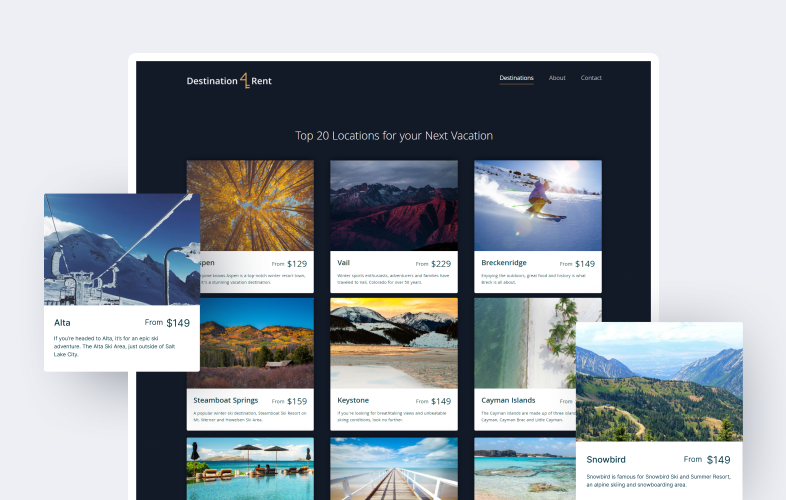Click the $149 Breckenridge price
This screenshot has height=500, width=786.
[584, 264]
